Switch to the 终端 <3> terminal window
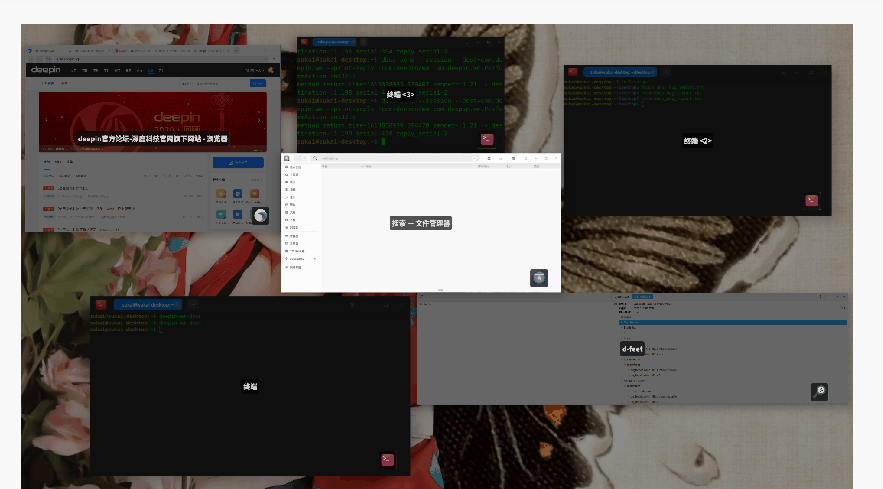This screenshot has height=489, width=883. tap(400, 94)
